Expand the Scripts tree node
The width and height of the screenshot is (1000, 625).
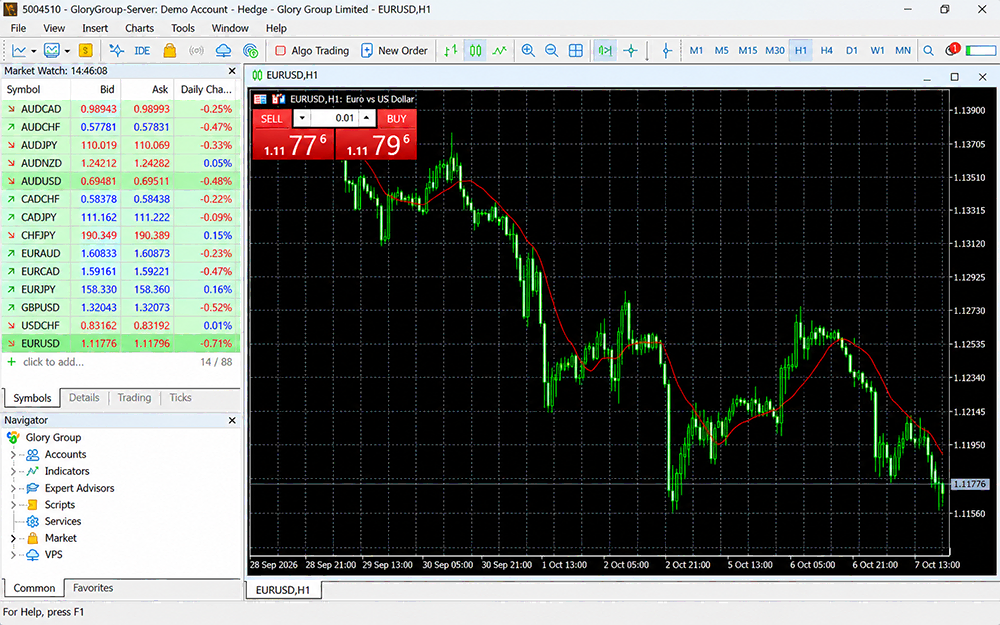pyautogui.click(x=13, y=505)
